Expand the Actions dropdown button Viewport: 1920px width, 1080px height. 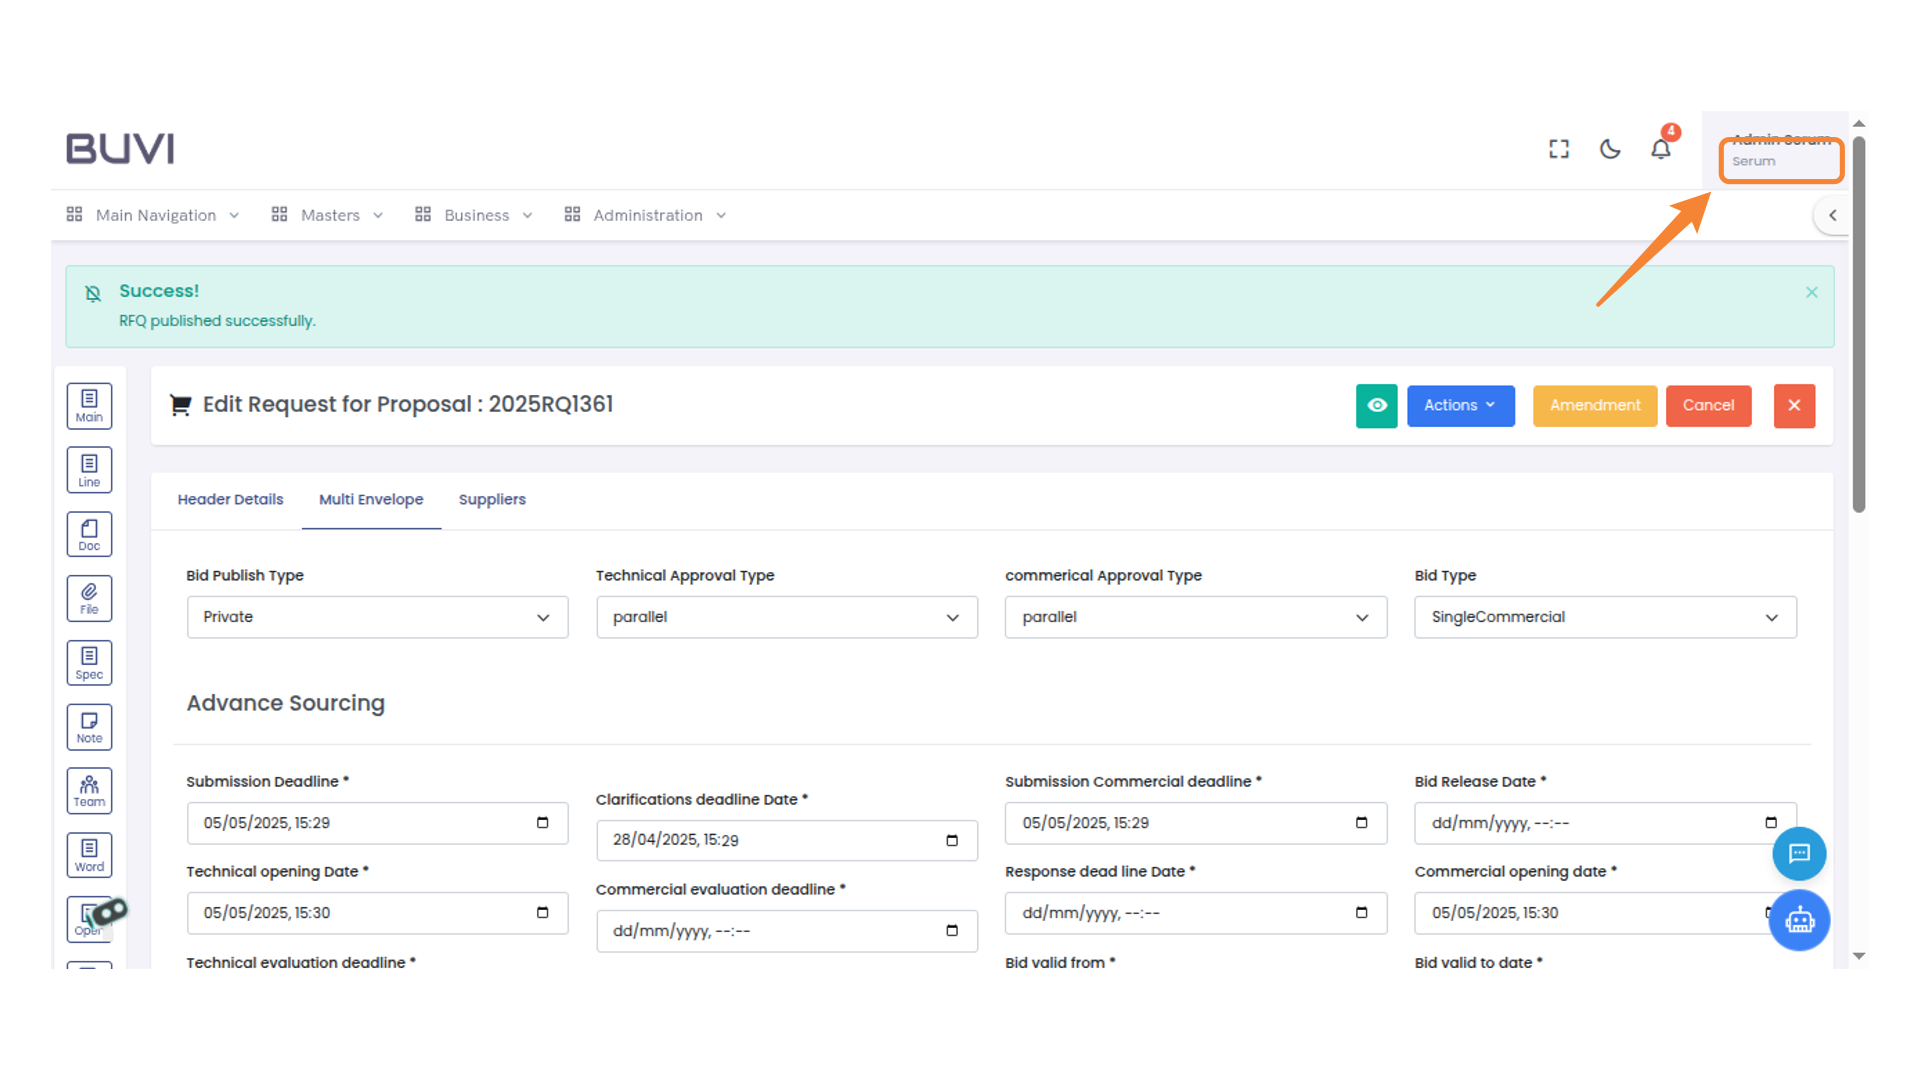pos(1460,405)
